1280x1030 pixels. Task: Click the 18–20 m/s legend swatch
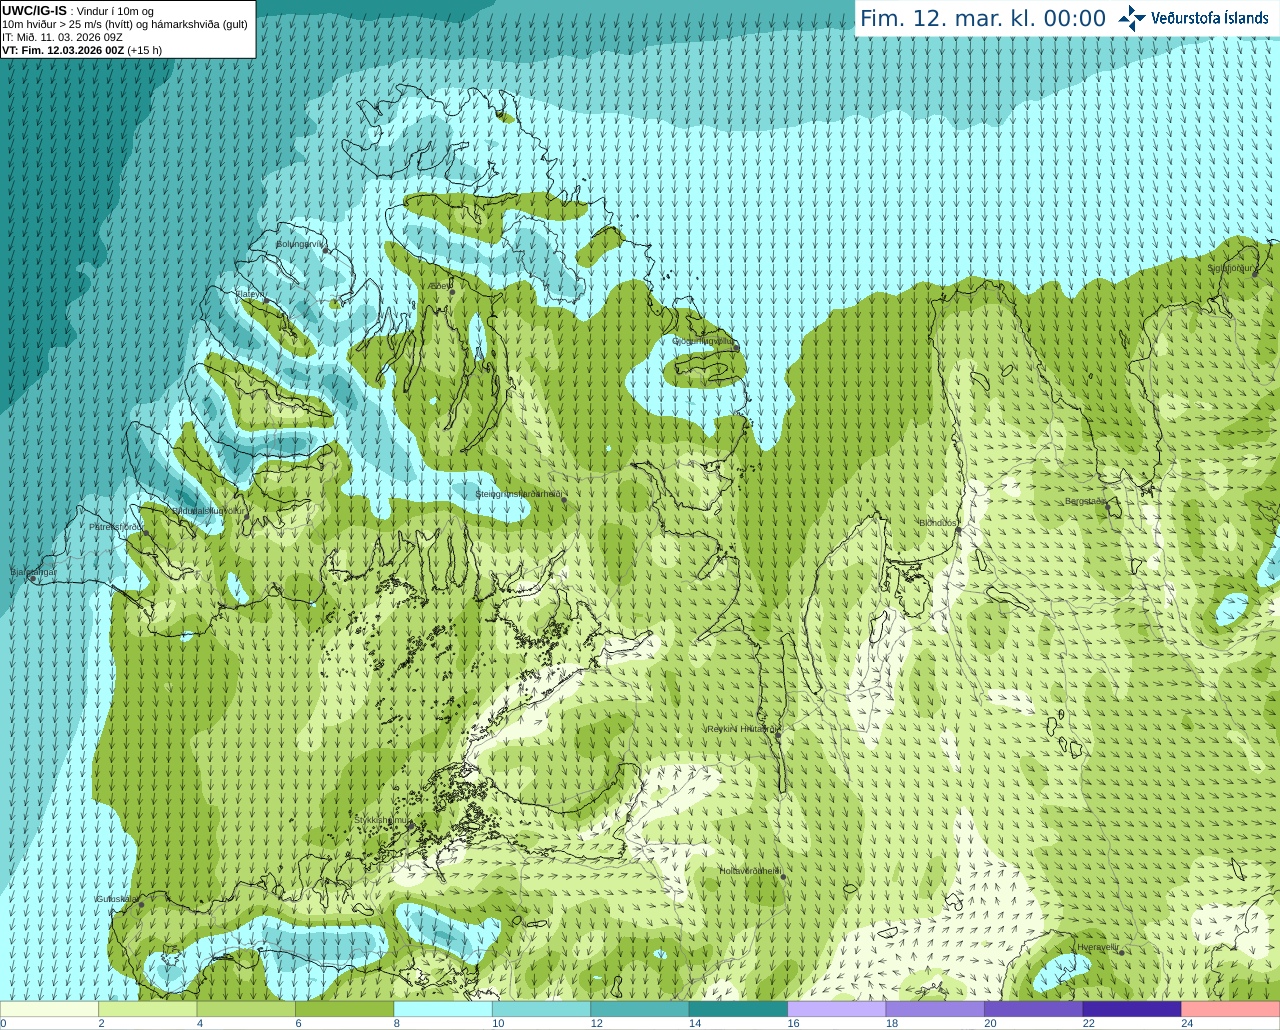935,1009
